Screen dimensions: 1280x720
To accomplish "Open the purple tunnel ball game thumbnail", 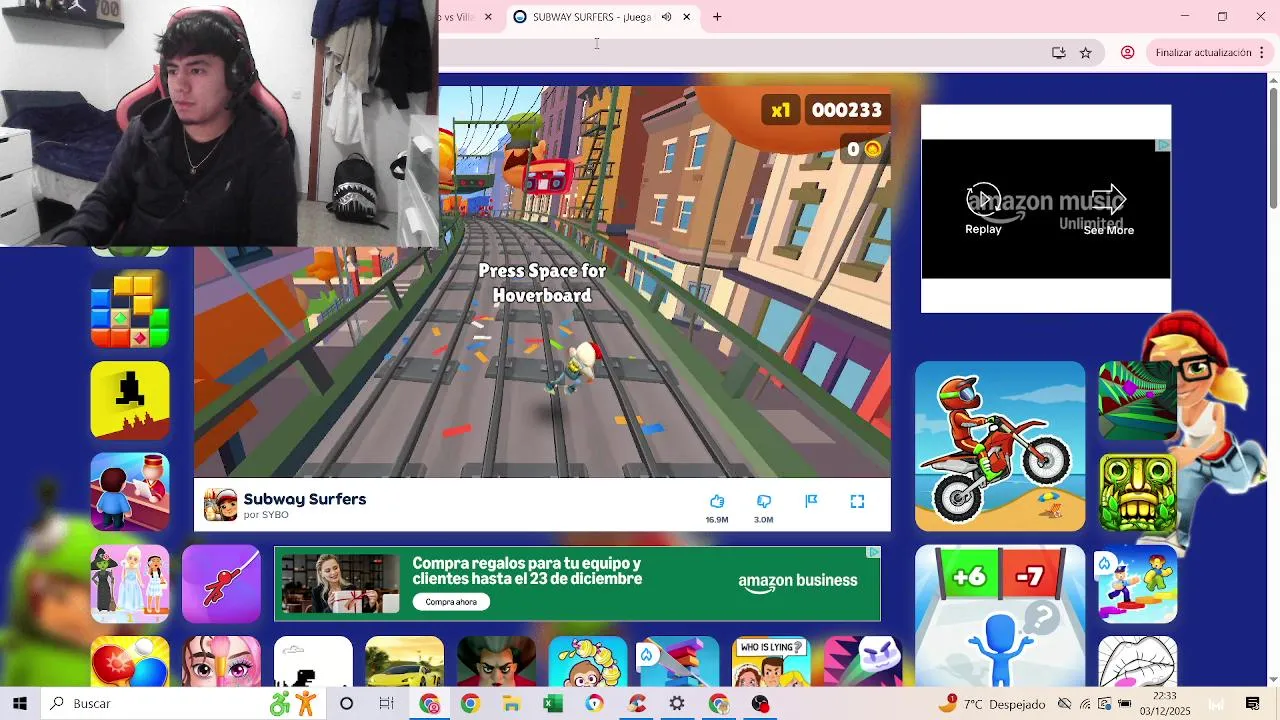I will tap(1138, 401).
